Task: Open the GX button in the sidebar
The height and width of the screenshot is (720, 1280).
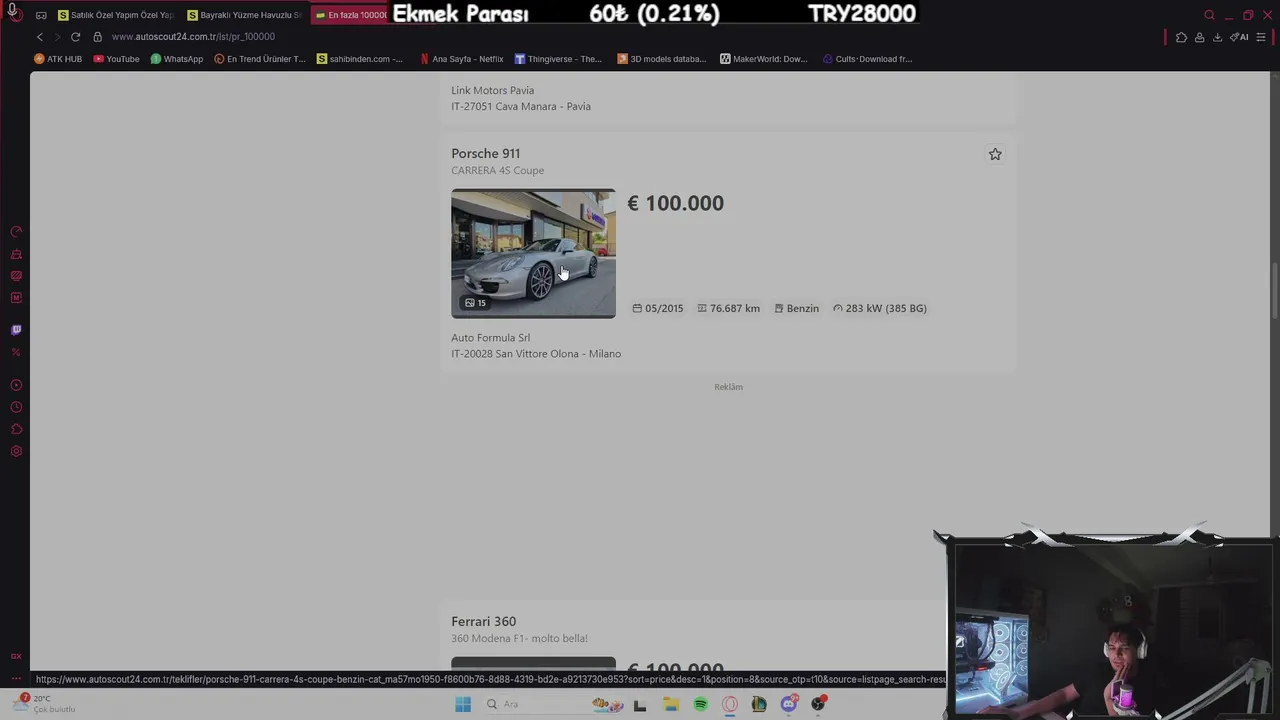Action: click(x=16, y=657)
